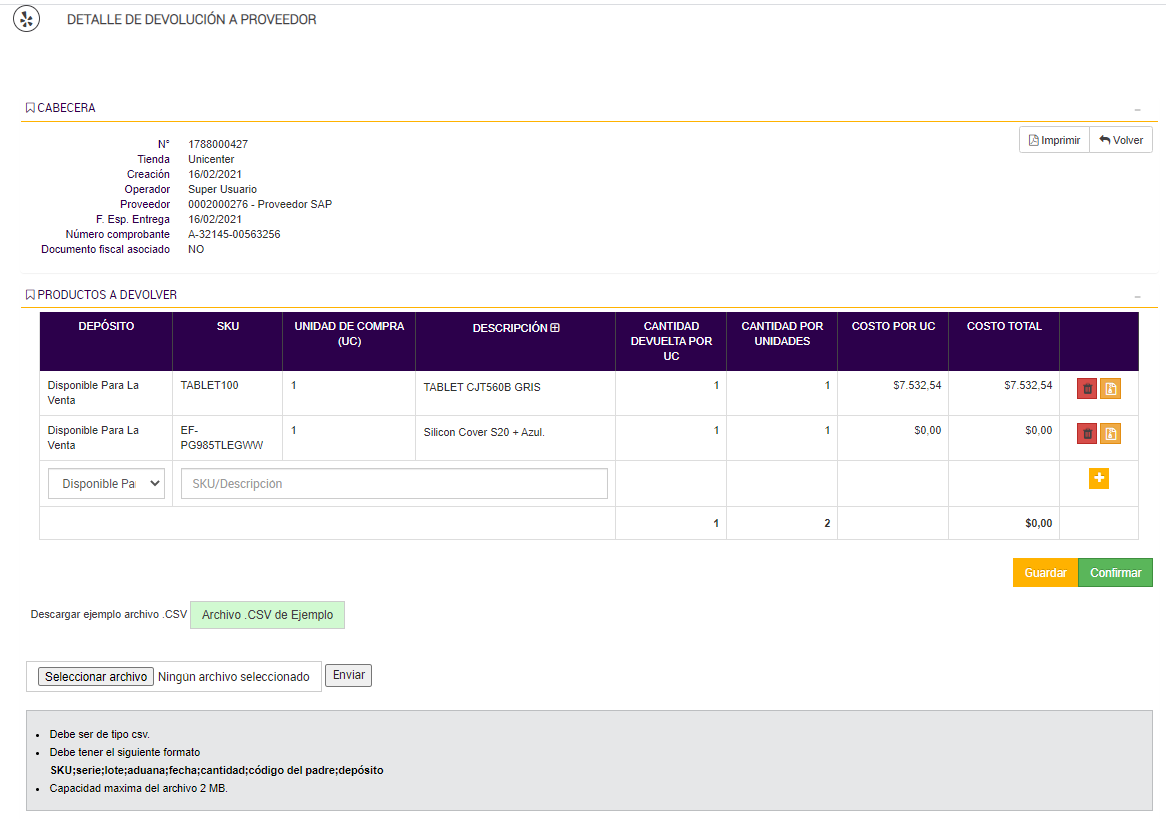Screen dimensions: 1166x819
Task: Delete the TABLET100 product row
Action: click(1087, 389)
